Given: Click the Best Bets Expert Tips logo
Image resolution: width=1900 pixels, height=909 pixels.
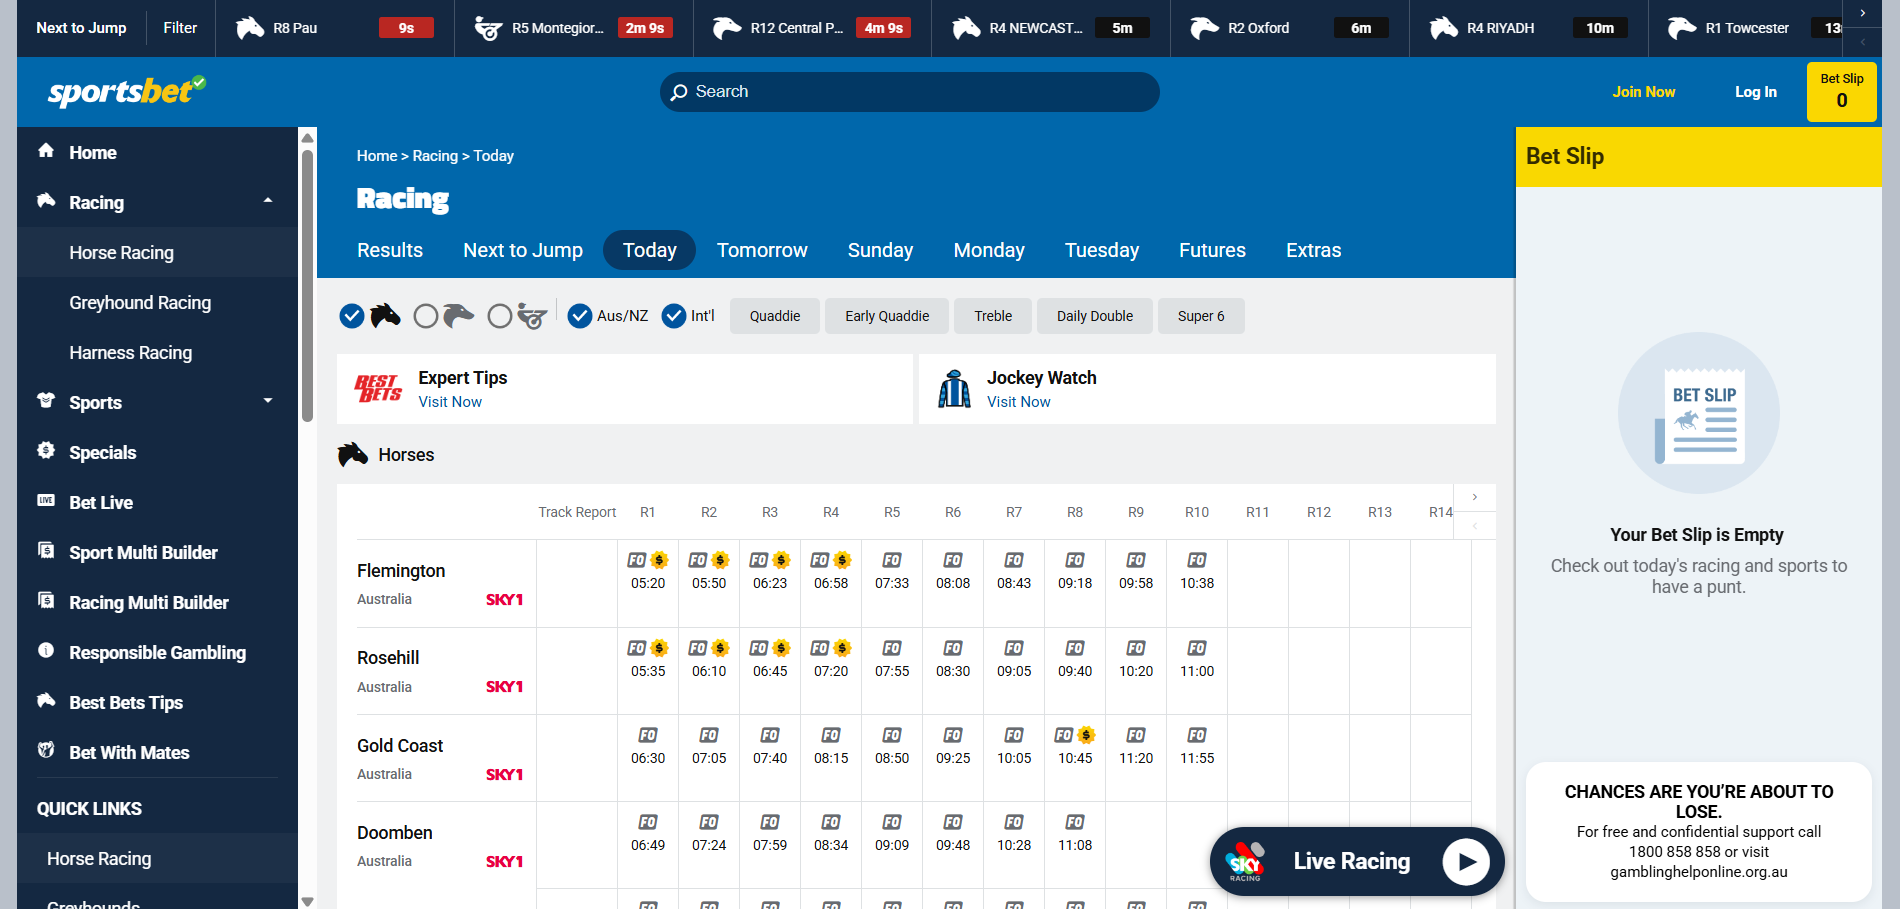Looking at the screenshot, I should [378, 388].
